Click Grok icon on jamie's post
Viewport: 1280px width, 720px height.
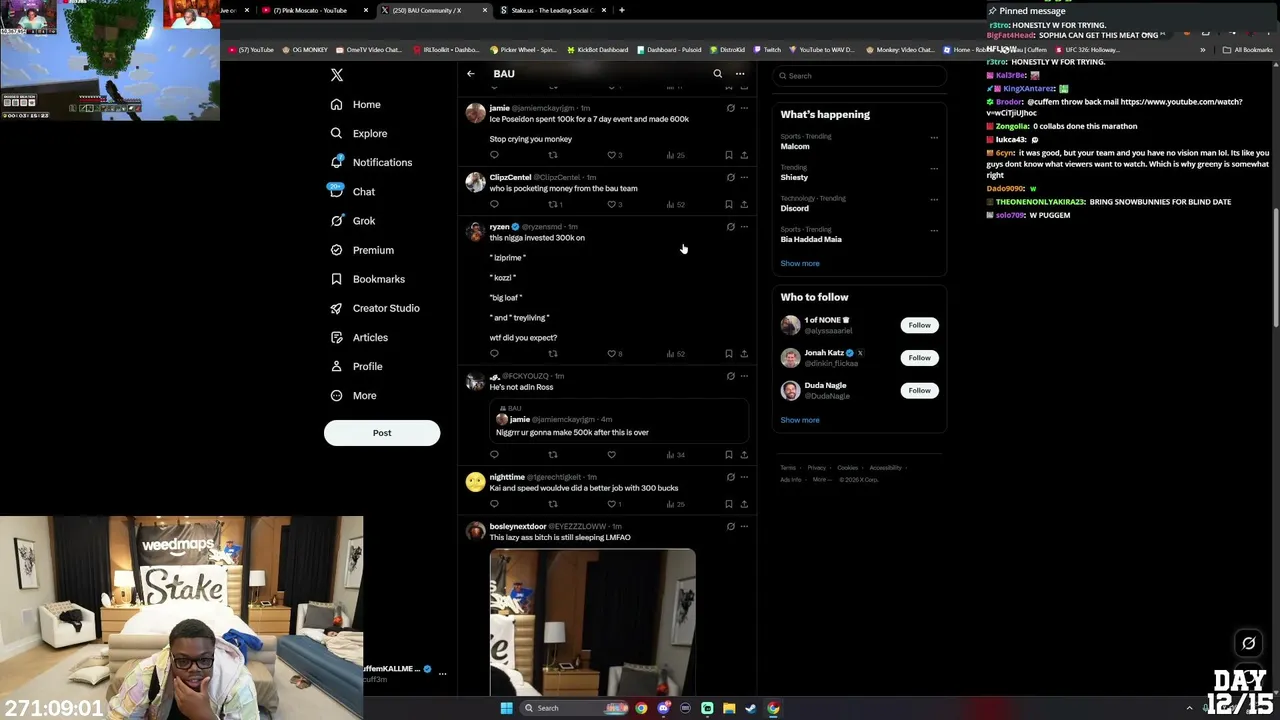pyautogui.click(x=730, y=108)
